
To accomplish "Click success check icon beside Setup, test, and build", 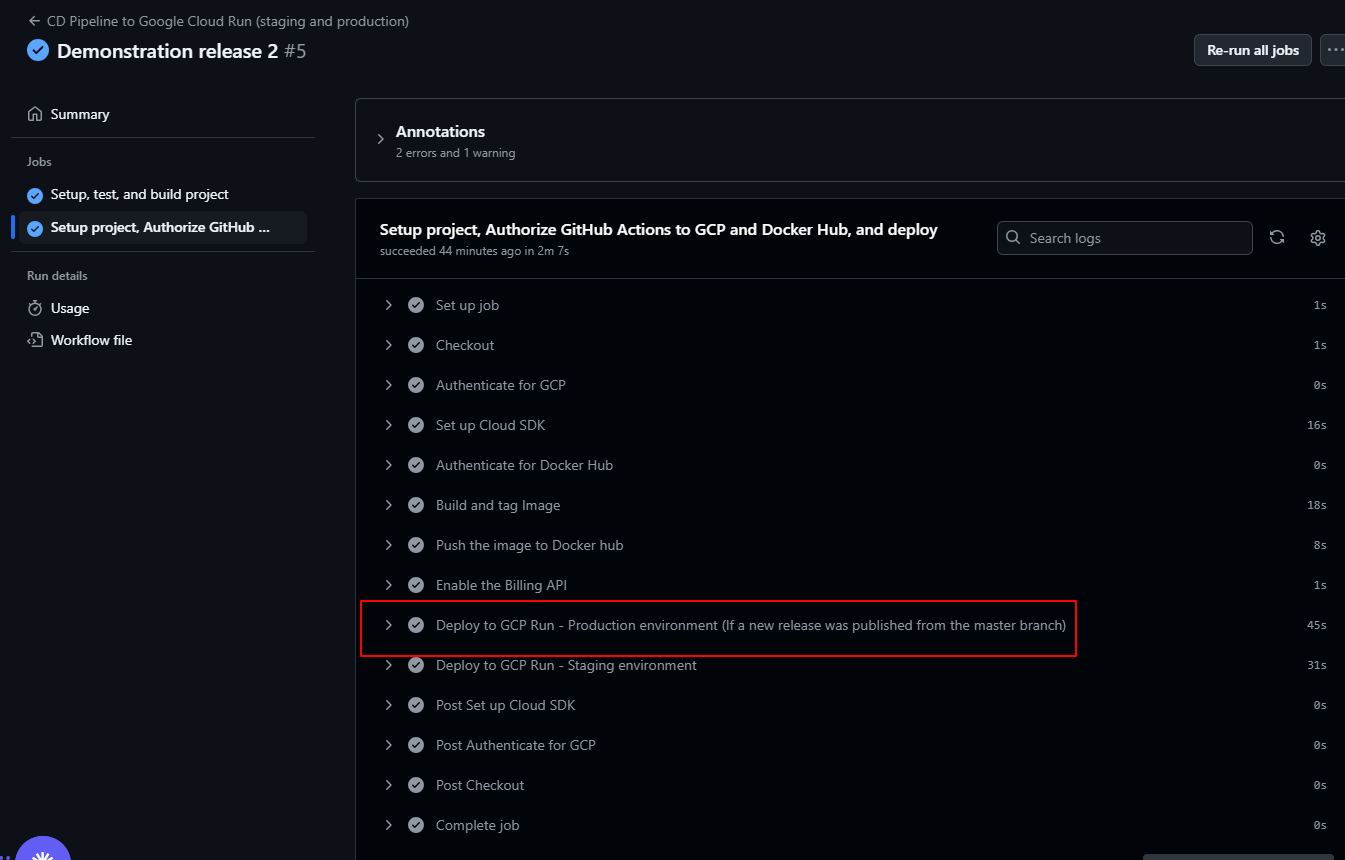I will point(35,195).
